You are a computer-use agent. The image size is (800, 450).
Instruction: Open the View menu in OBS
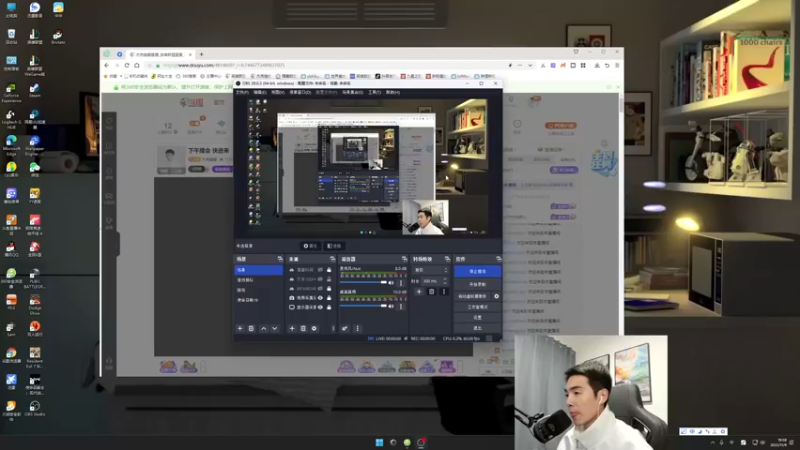(278, 92)
